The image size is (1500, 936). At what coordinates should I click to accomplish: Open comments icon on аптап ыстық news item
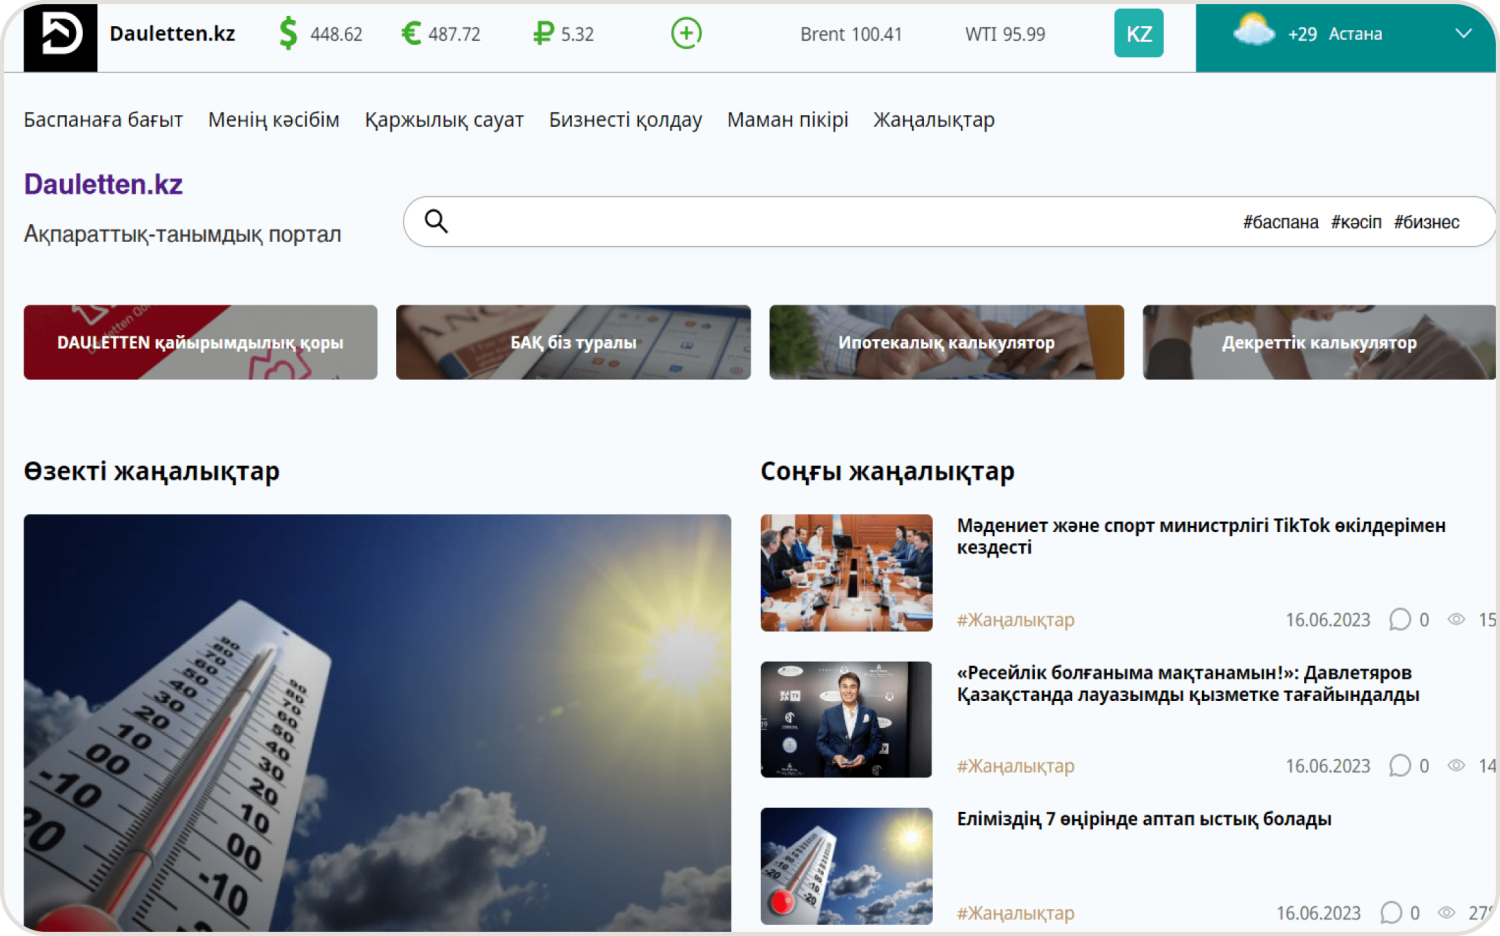[1391, 913]
